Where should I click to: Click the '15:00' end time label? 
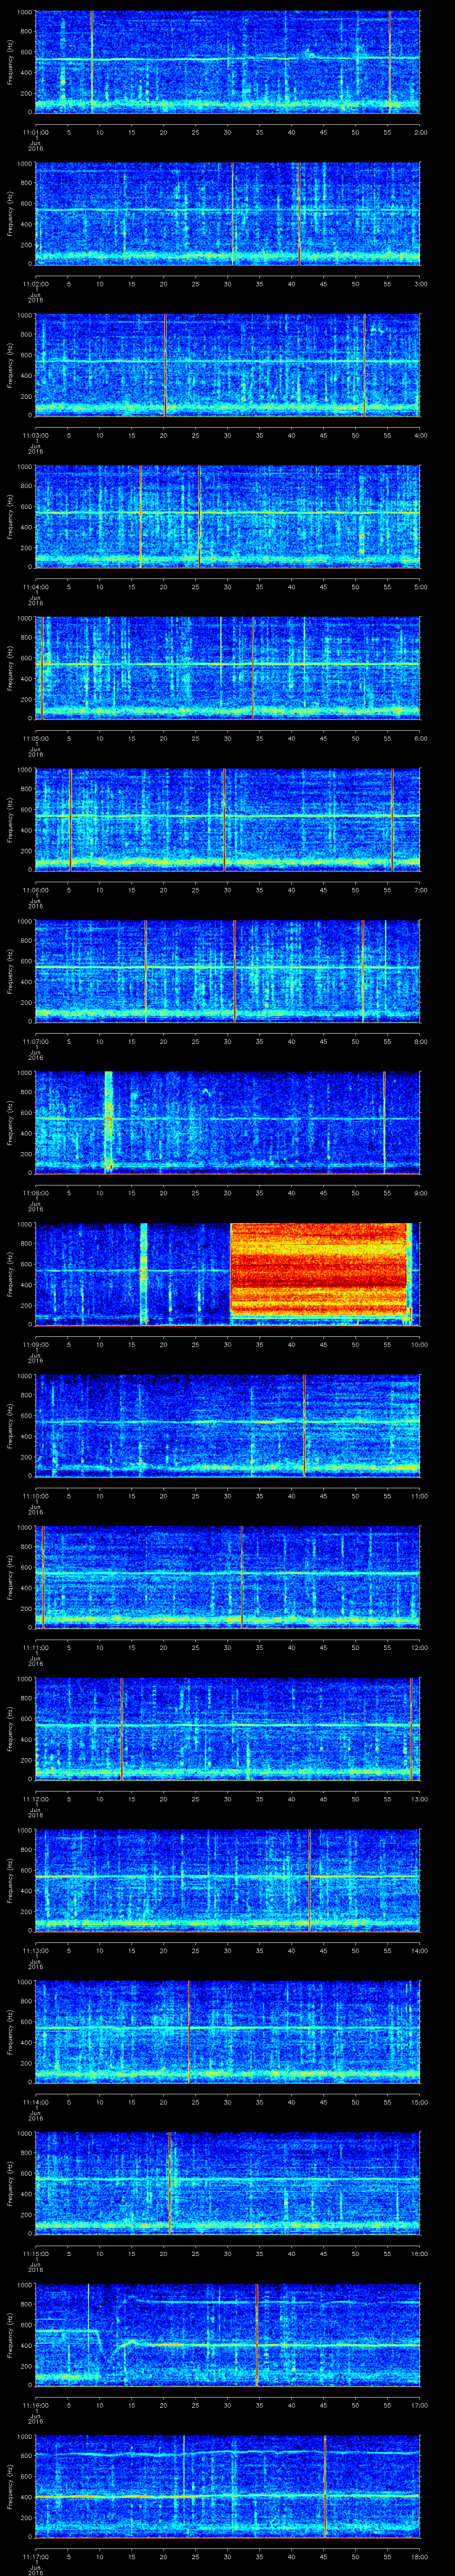[419, 2102]
